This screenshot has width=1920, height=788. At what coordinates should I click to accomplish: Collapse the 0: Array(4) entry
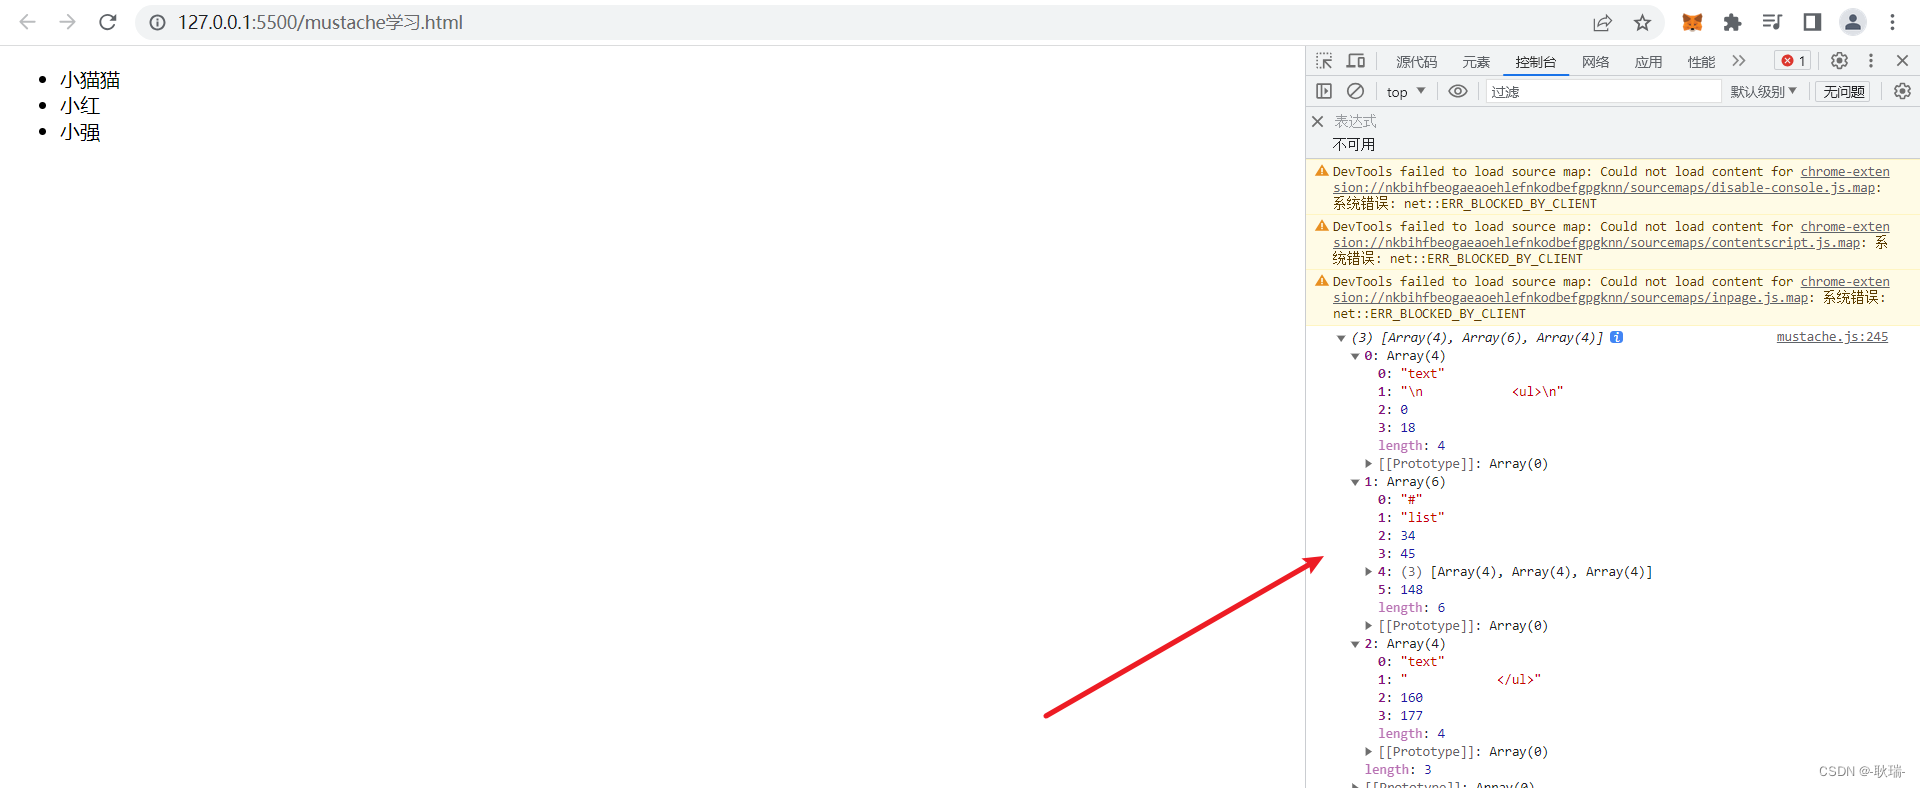pos(1355,356)
